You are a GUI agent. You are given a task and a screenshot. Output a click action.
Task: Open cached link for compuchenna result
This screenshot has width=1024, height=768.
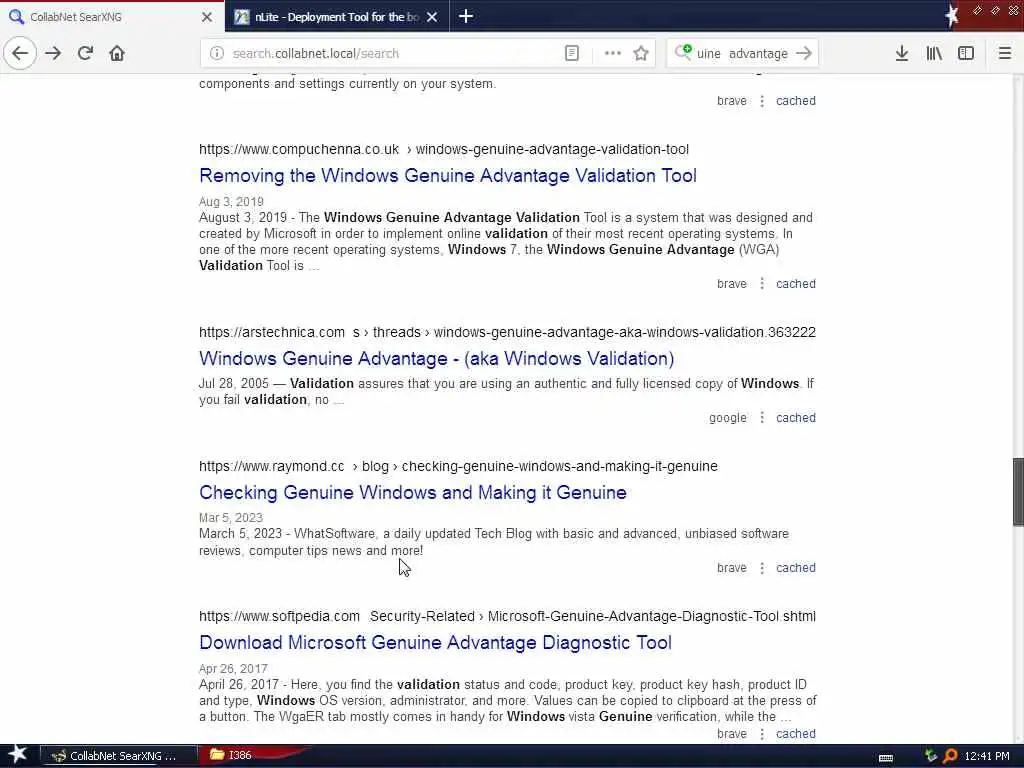[x=795, y=283]
